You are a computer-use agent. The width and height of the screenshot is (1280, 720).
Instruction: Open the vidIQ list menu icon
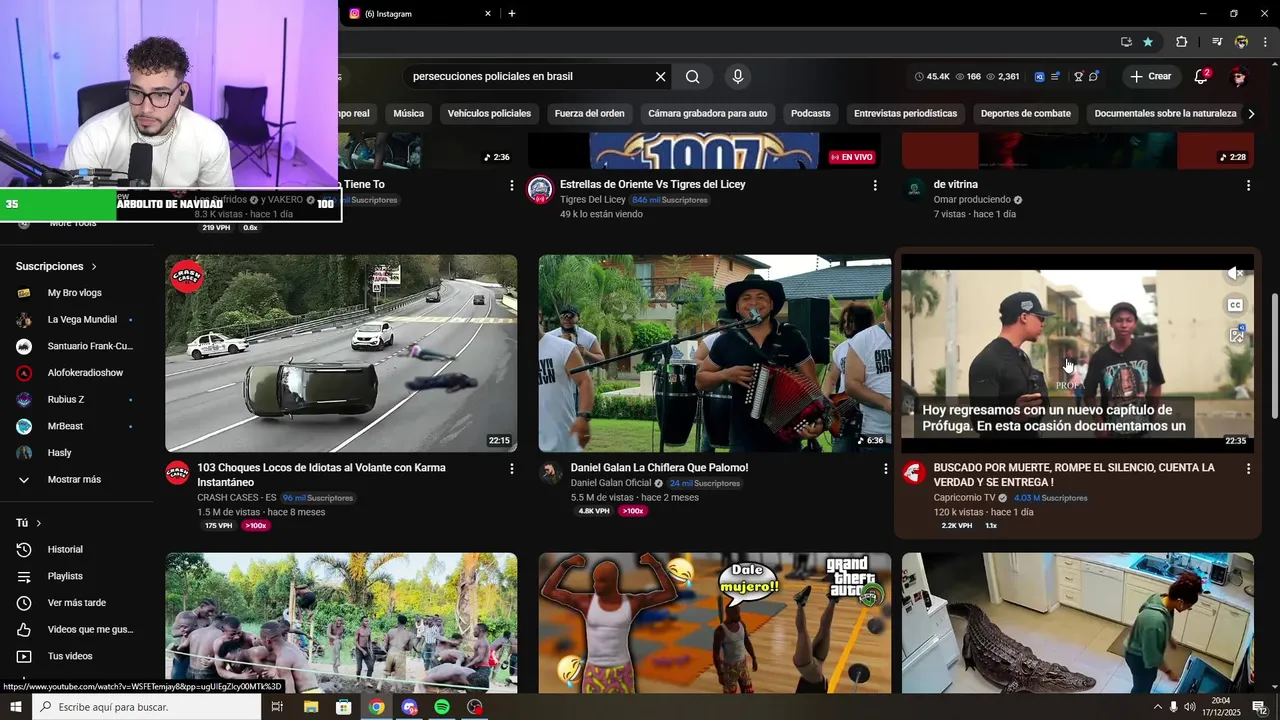[x=1057, y=77]
